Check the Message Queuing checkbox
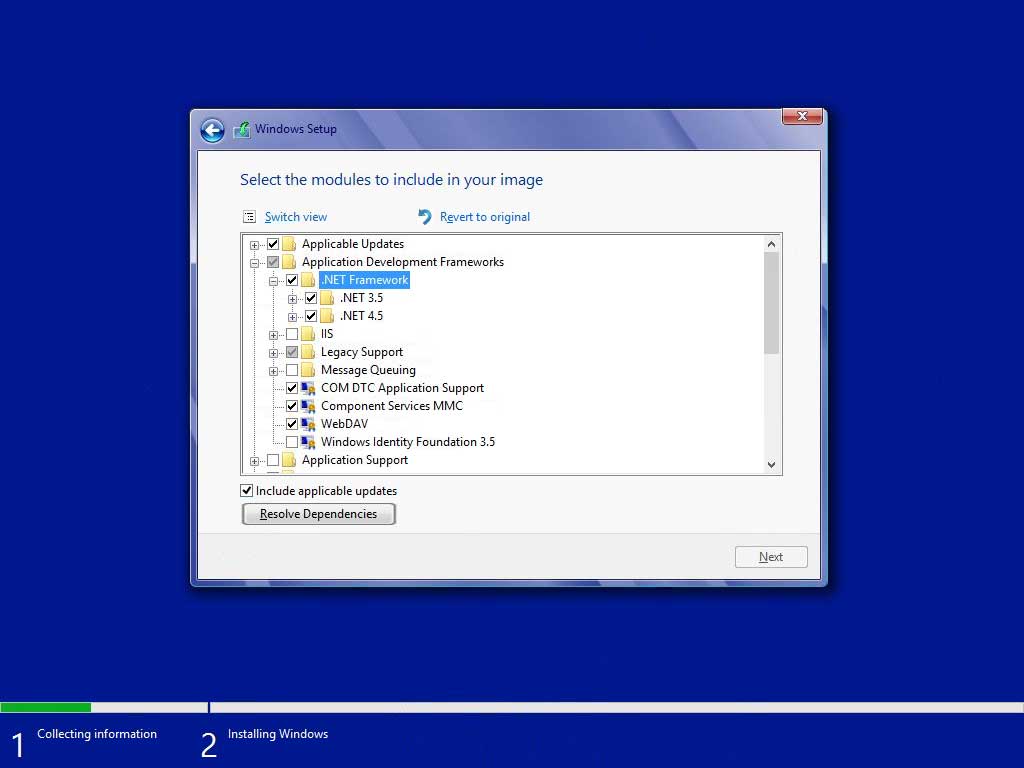This screenshot has height=768, width=1024. pos(292,370)
